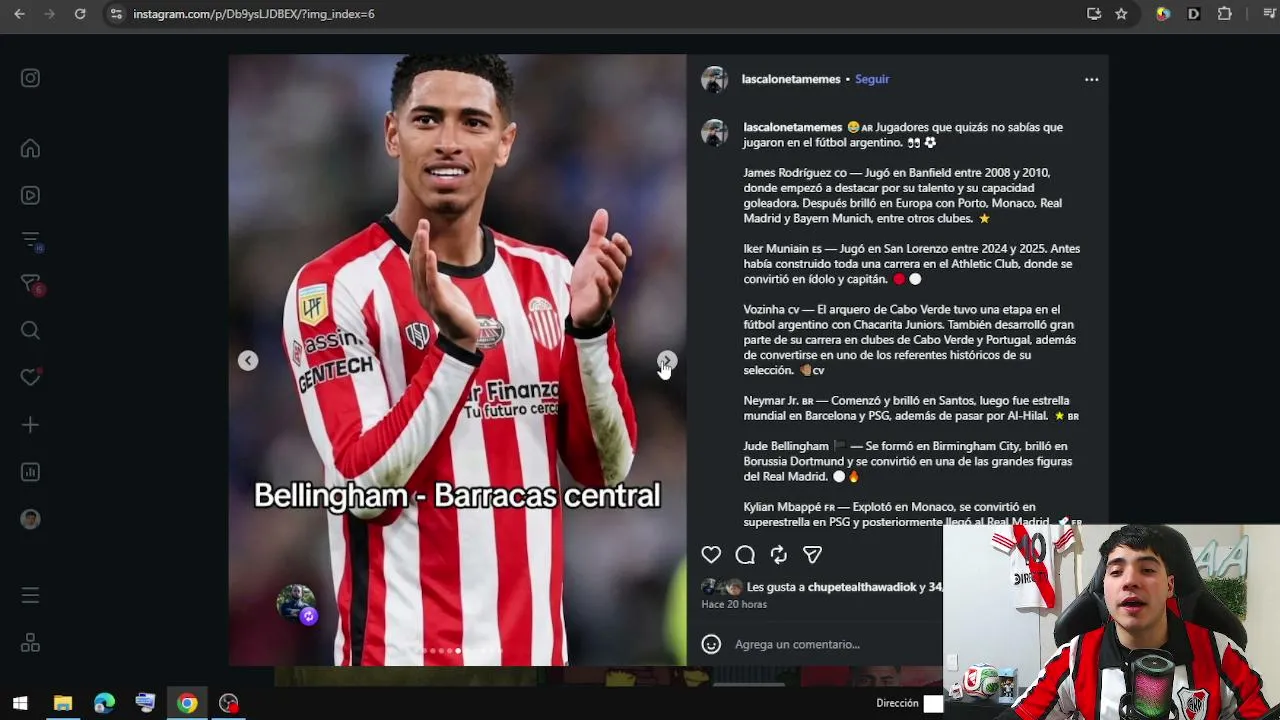Image resolution: width=1280 pixels, height=720 pixels.
Task: Open Instagram Search
Action: click(x=31, y=331)
